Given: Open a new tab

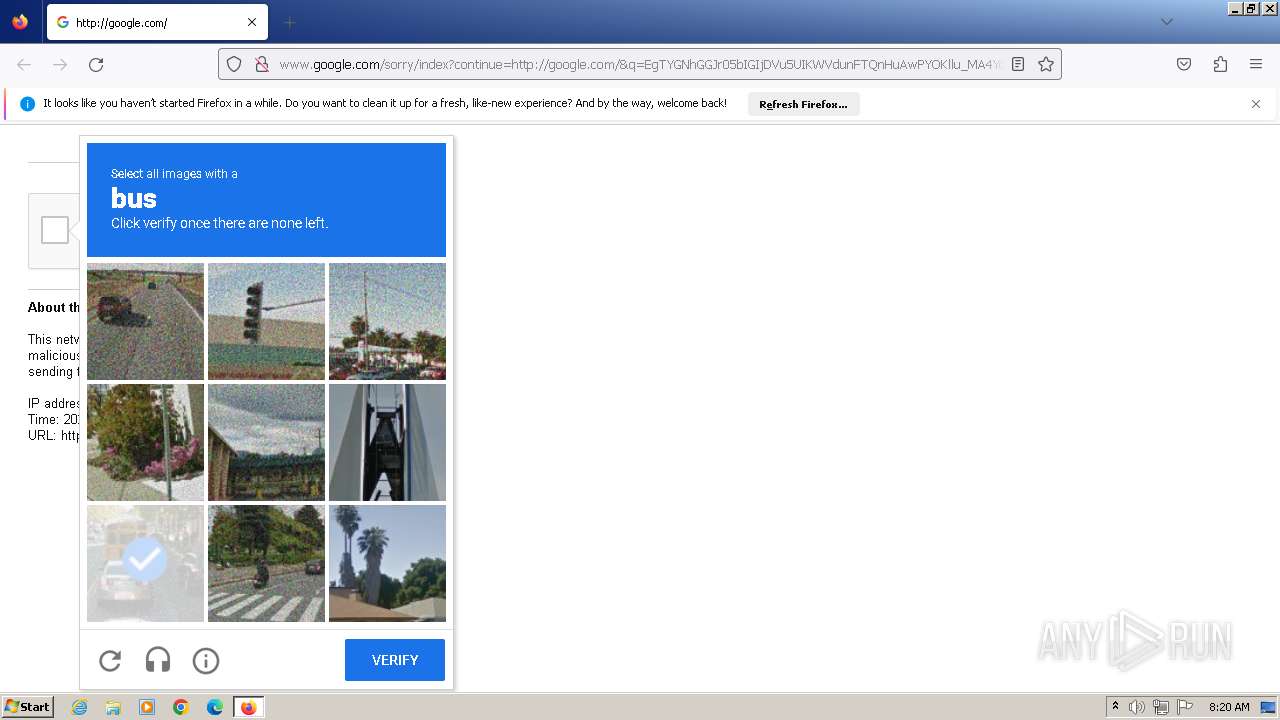Looking at the screenshot, I should 290,22.
